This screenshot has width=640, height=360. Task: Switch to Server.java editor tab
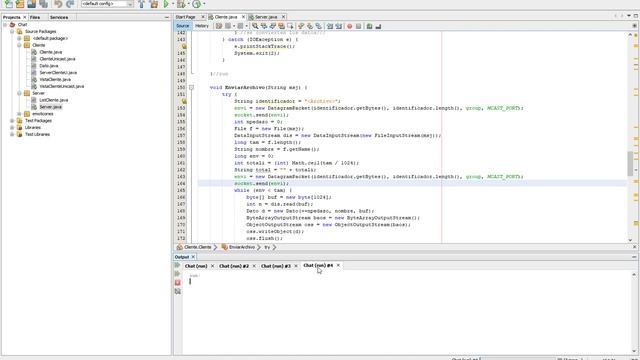(265, 17)
